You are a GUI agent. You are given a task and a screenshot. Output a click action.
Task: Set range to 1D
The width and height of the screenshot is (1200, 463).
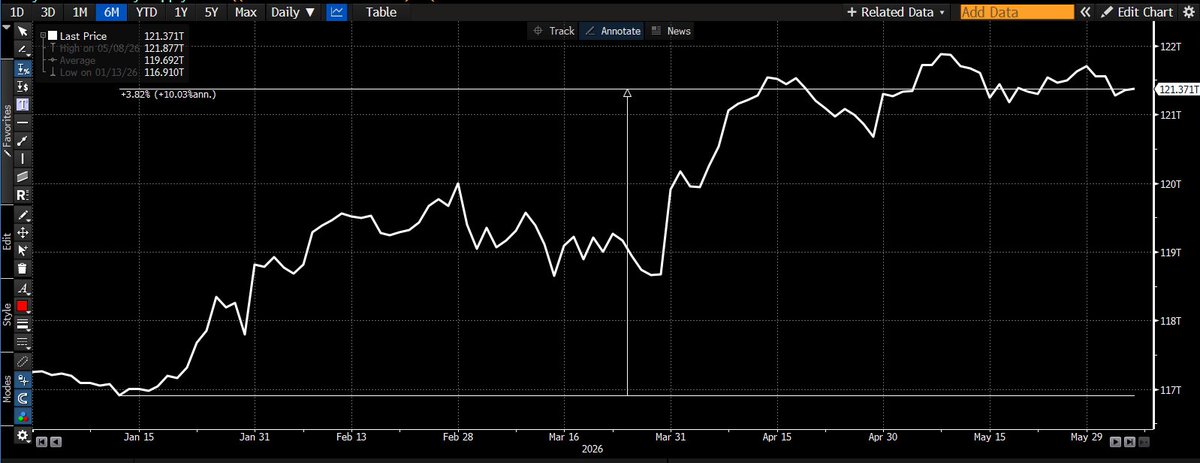[x=16, y=12]
